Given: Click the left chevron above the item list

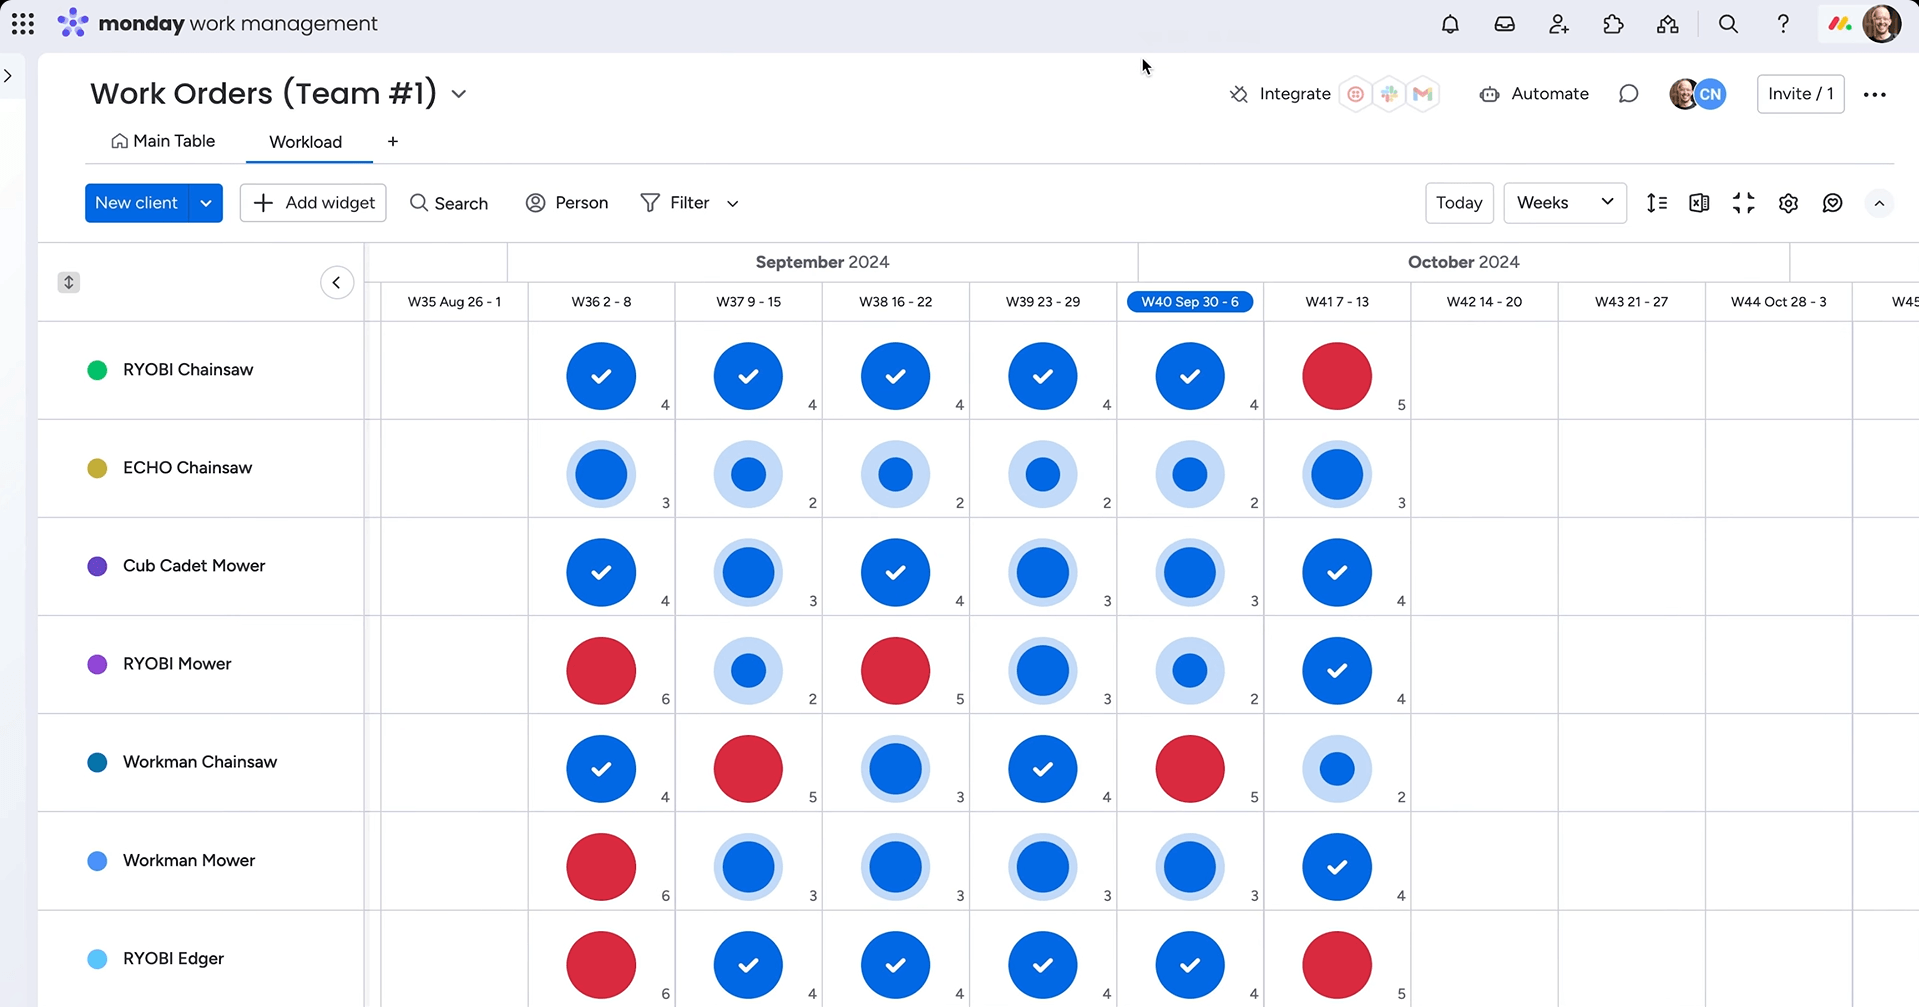Looking at the screenshot, I should coord(337,283).
